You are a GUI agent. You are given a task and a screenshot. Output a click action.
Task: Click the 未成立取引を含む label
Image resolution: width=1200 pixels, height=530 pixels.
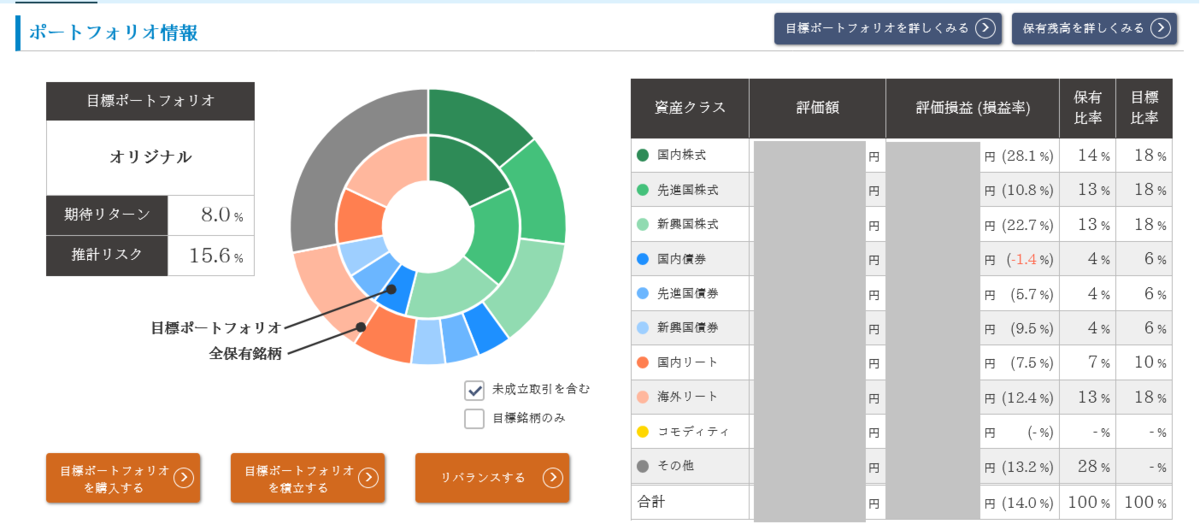tap(541, 389)
